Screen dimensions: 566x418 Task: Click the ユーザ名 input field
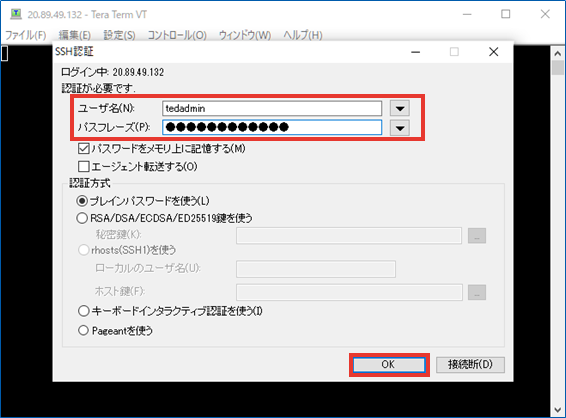272,108
